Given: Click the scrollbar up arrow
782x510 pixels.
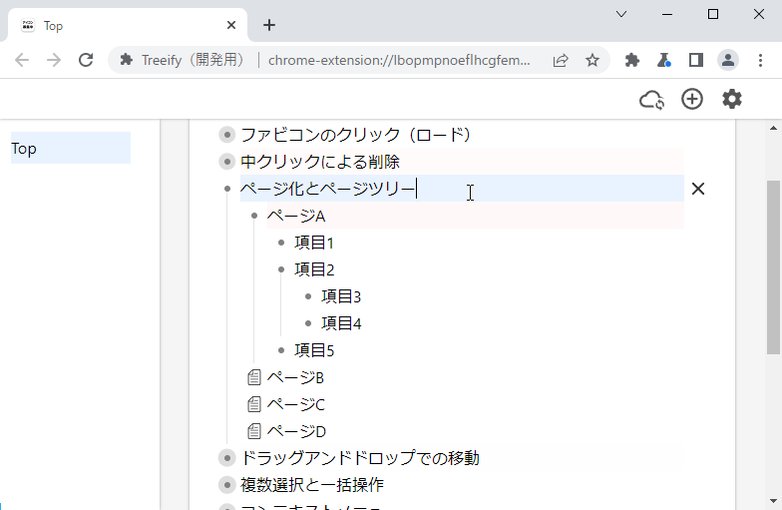Looking at the screenshot, I should pyautogui.click(x=773, y=128).
